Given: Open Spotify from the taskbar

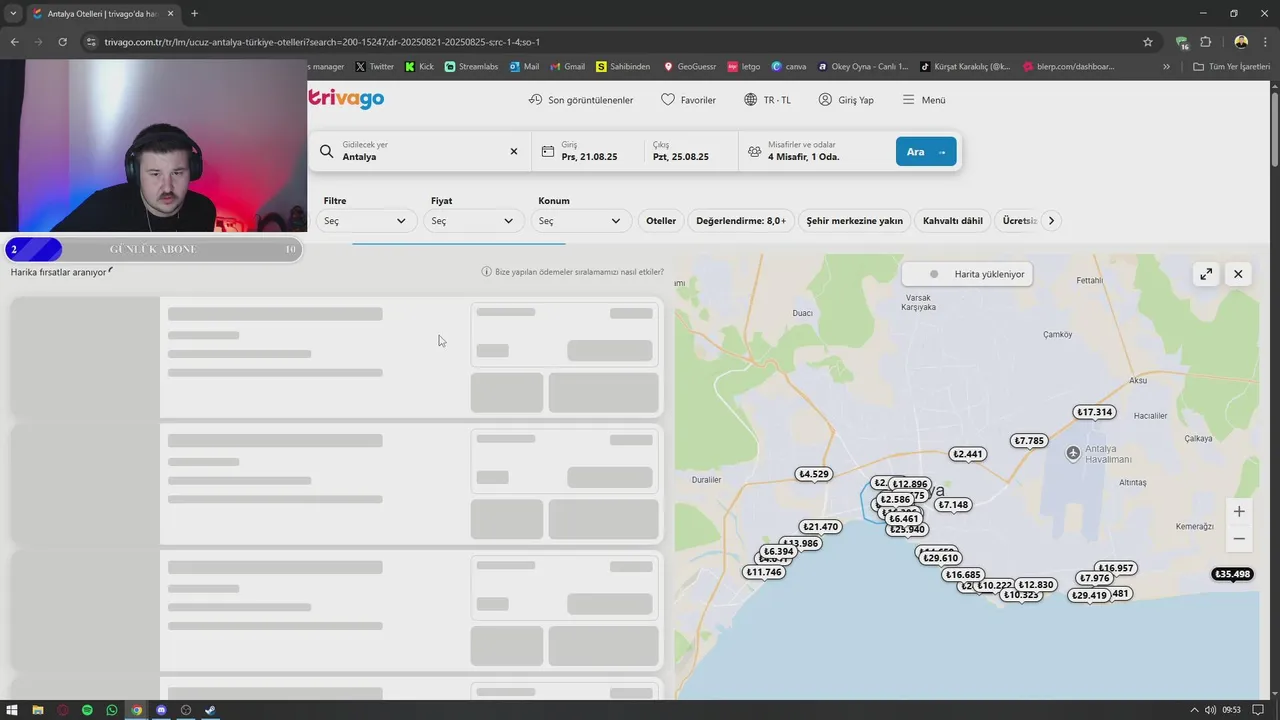Looking at the screenshot, I should [87, 710].
